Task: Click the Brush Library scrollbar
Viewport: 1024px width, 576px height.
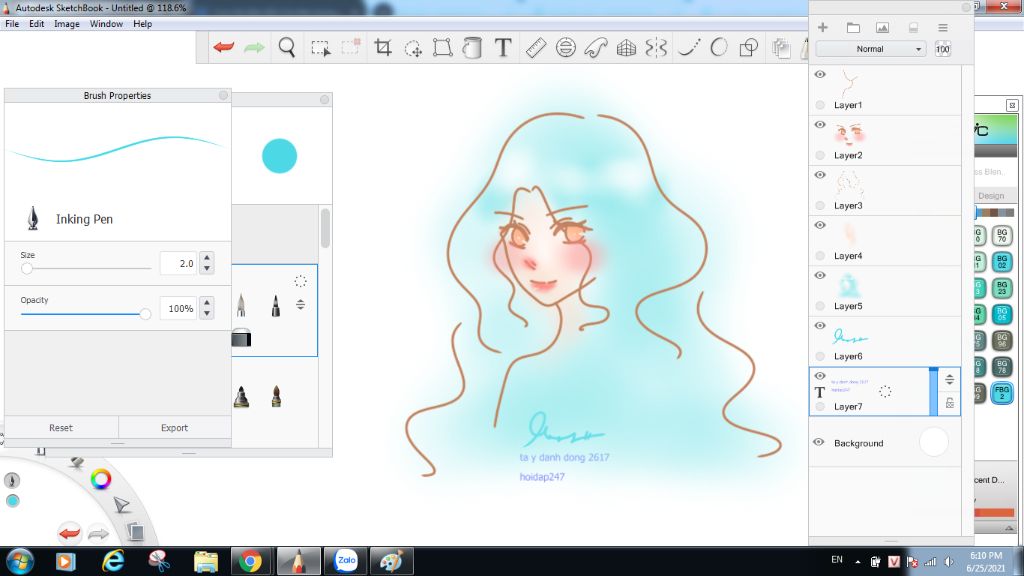Action: tap(325, 228)
